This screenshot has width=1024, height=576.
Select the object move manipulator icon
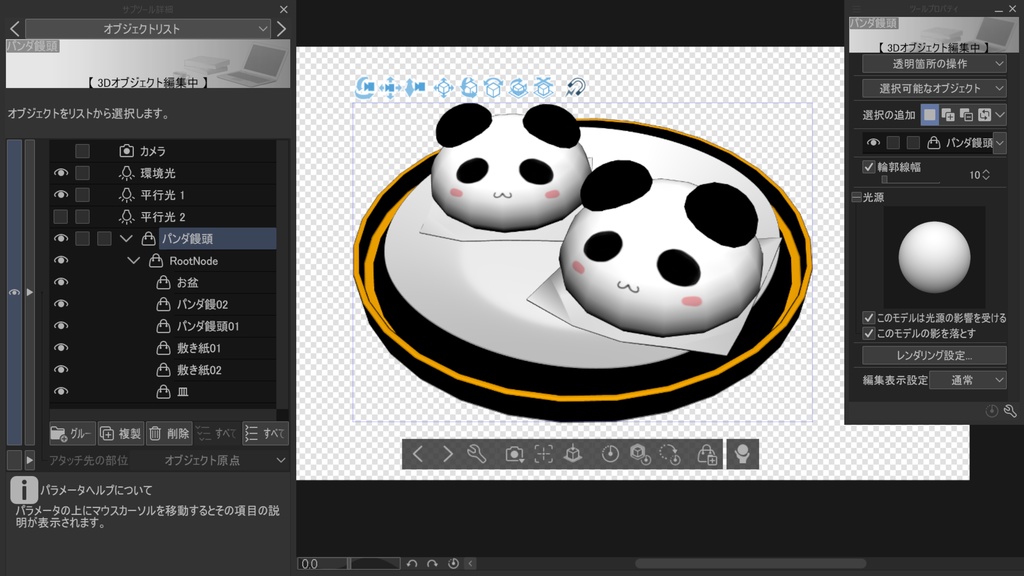(443, 88)
